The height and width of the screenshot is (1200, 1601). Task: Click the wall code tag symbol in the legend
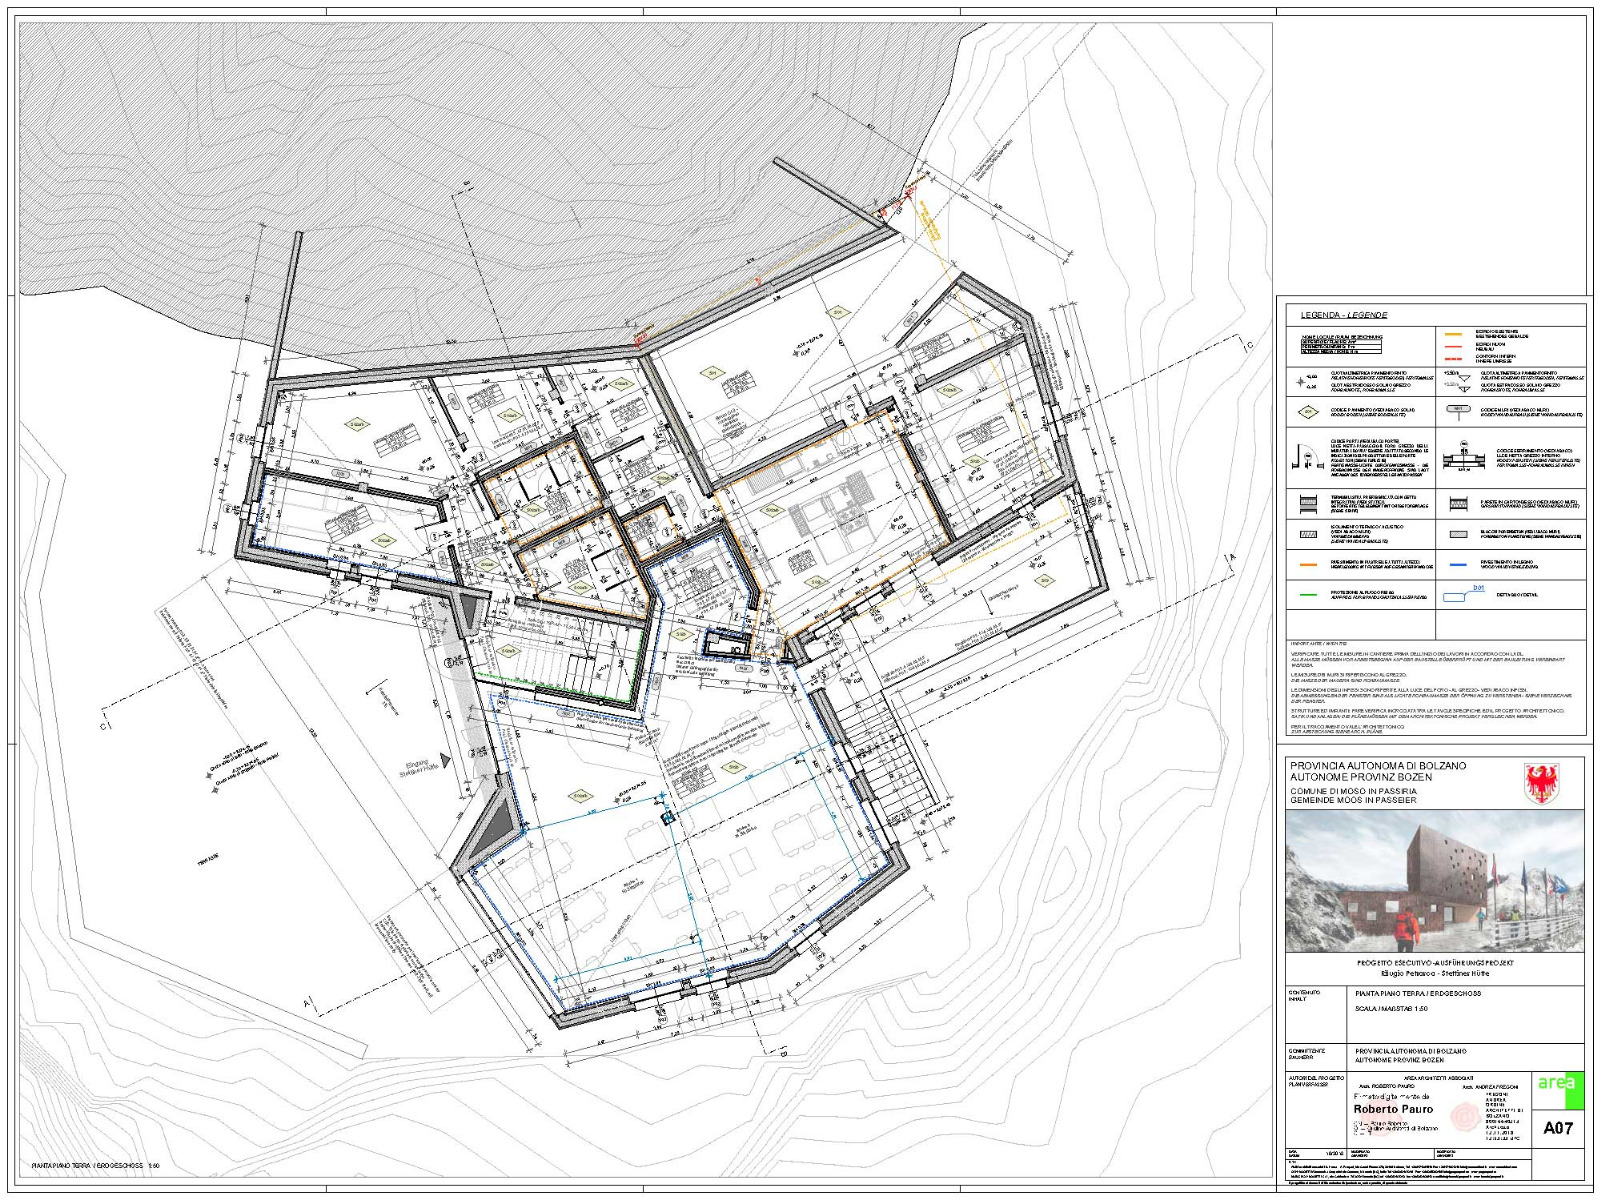coord(1460,411)
